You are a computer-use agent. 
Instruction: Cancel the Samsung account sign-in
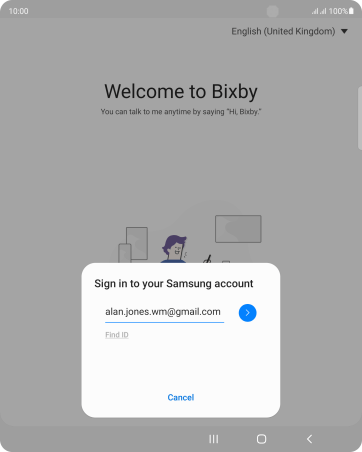pos(181,397)
